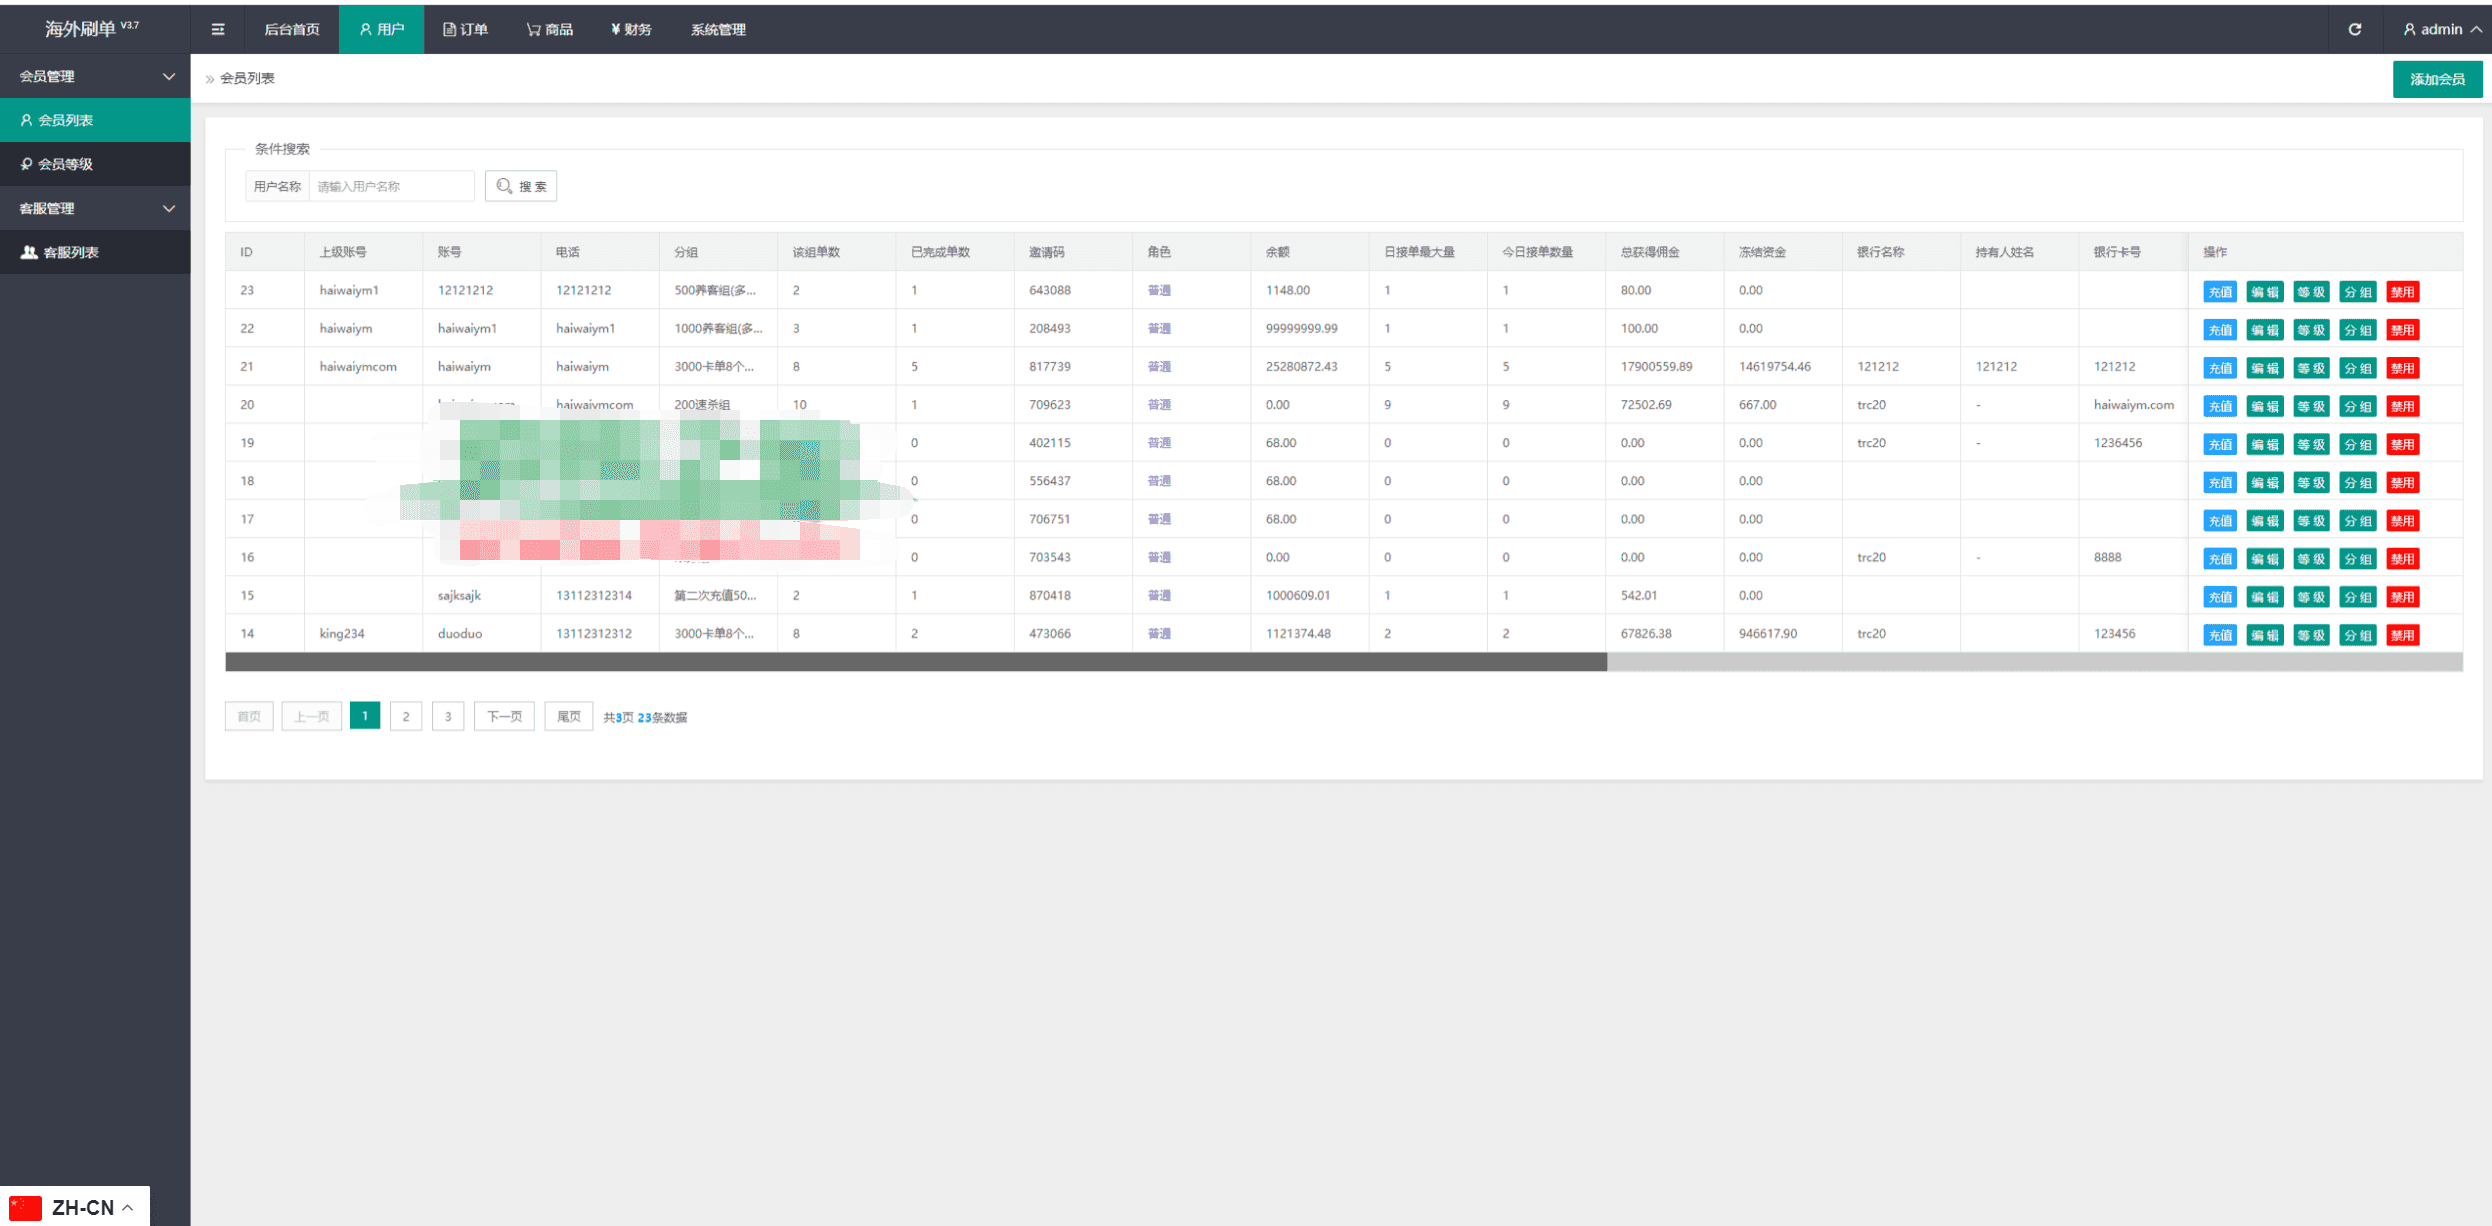Viewport: 2492px width, 1226px height.
Task: Open the 系统管理 menu
Action: click(718, 29)
